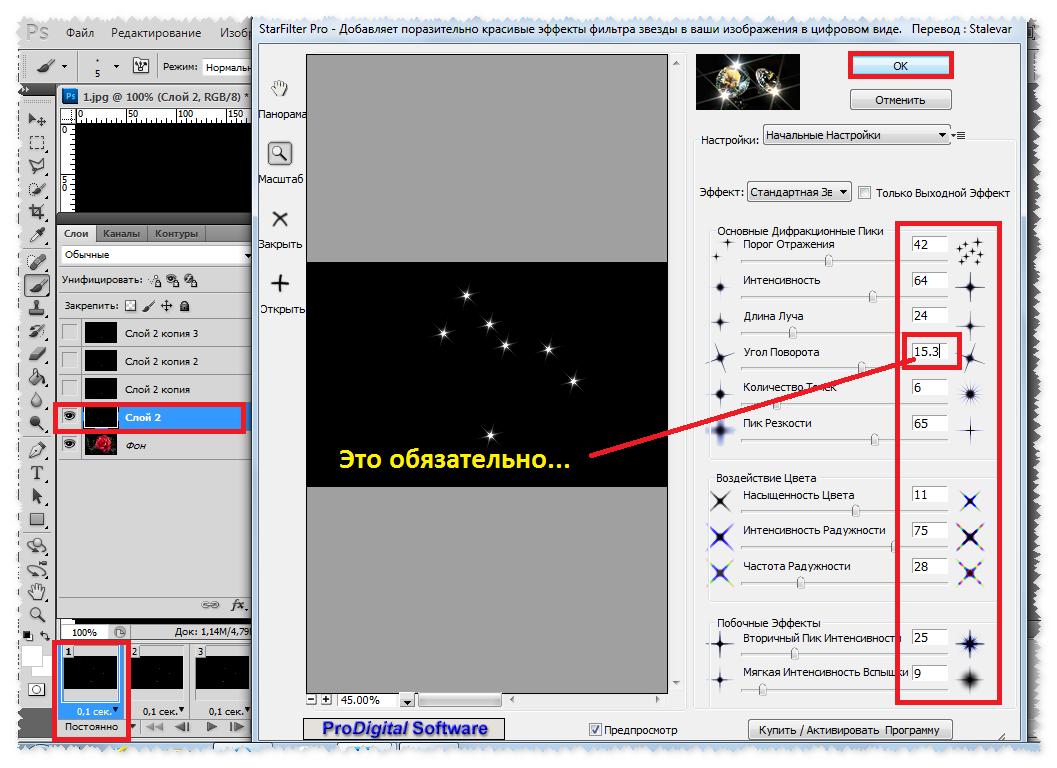1057x768 pixels.
Task: Toggle lock transparent pixels box
Action: point(131,306)
